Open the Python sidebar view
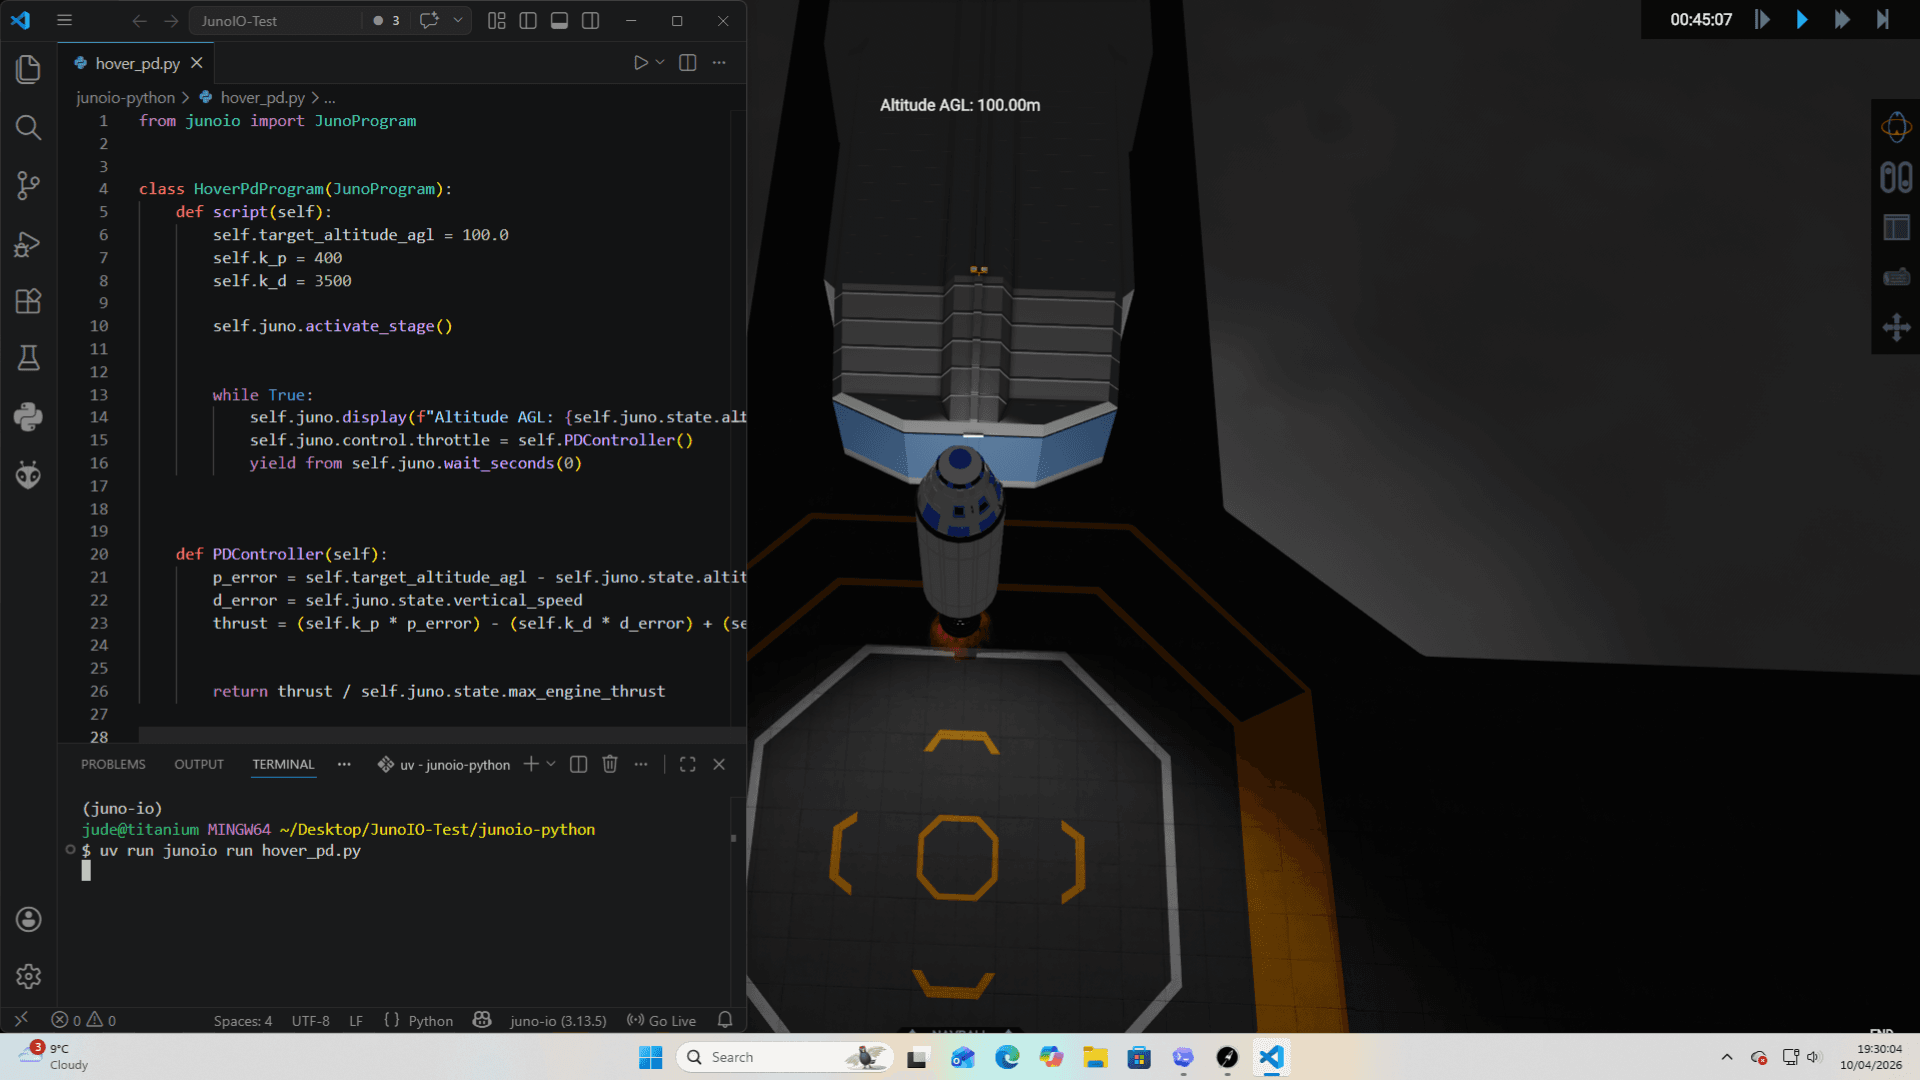The height and width of the screenshot is (1080, 1920). point(28,416)
